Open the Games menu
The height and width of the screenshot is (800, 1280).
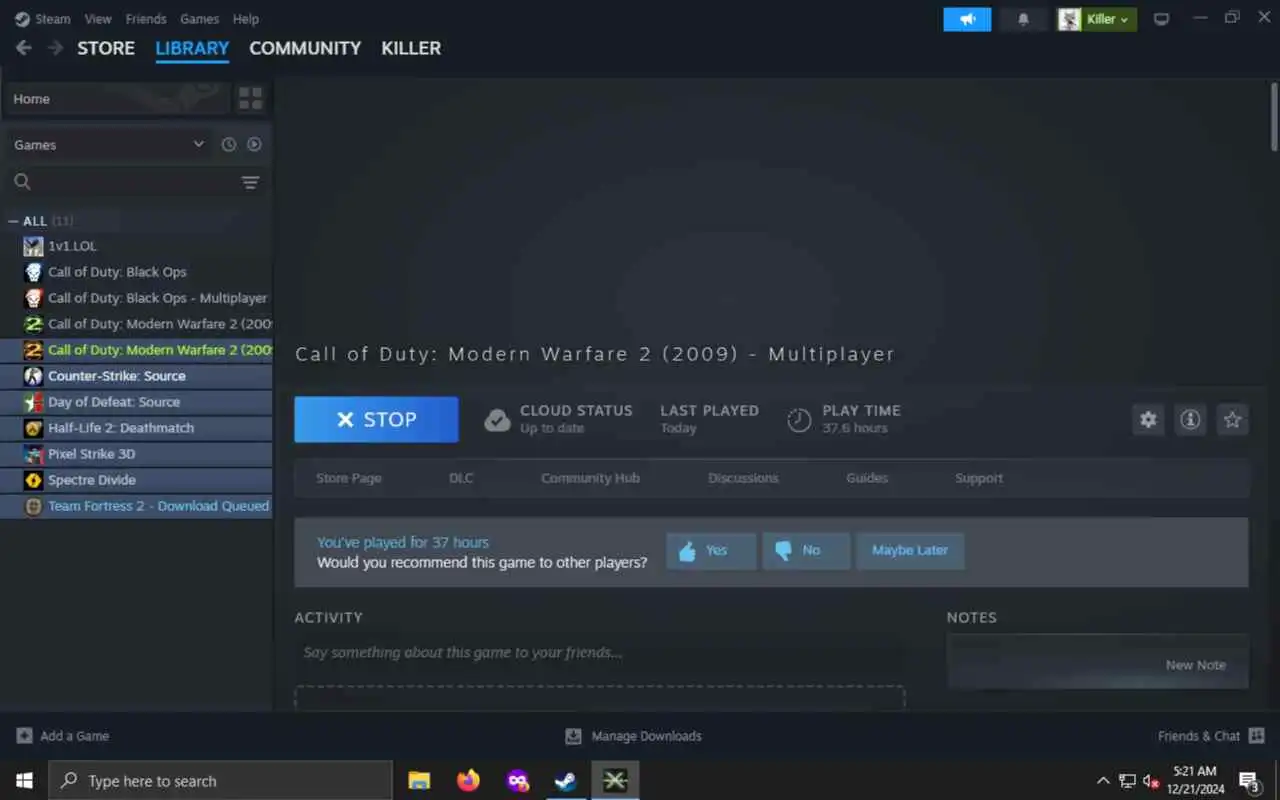(x=199, y=19)
